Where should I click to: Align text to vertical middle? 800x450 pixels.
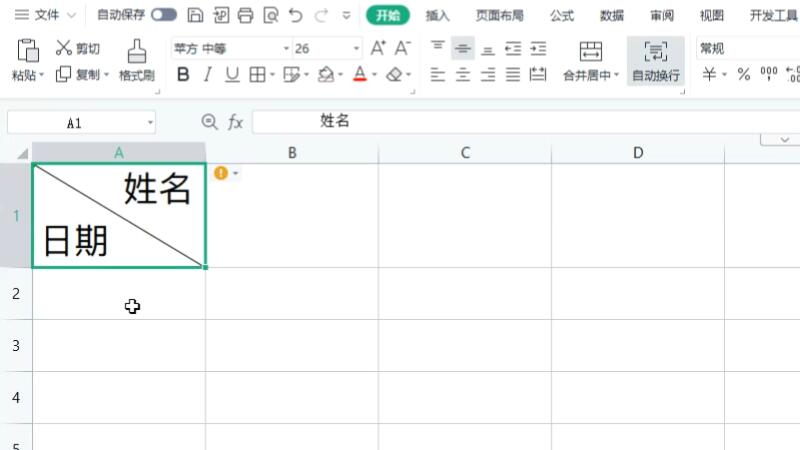pyautogui.click(x=463, y=48)
